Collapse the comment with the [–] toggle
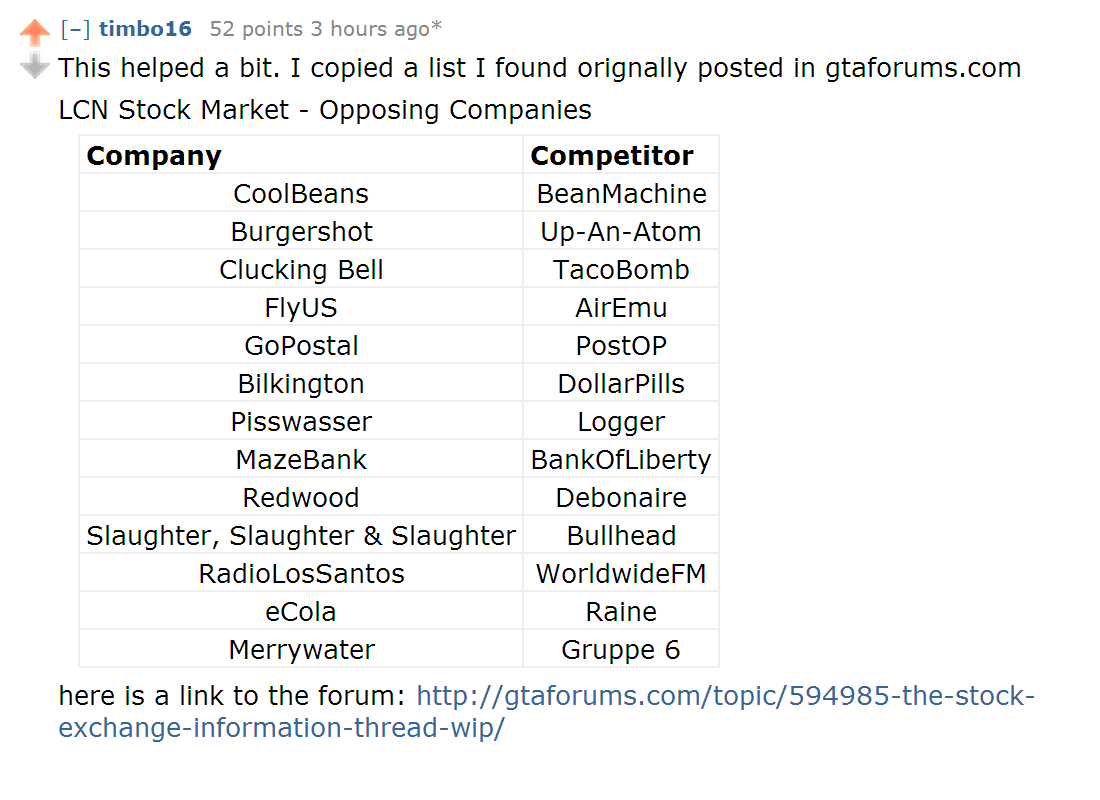 pos(75,29)
